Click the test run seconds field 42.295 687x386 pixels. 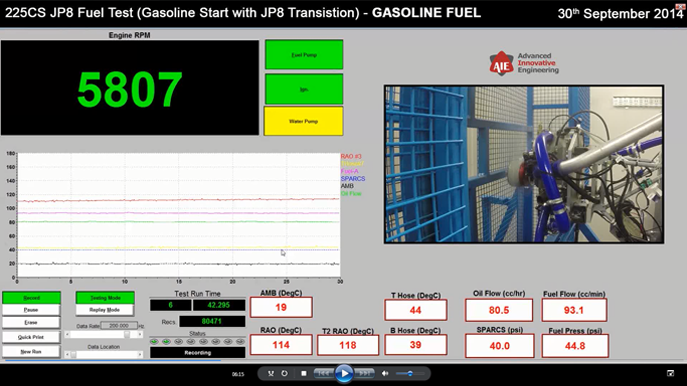click(x=219, y=305)
